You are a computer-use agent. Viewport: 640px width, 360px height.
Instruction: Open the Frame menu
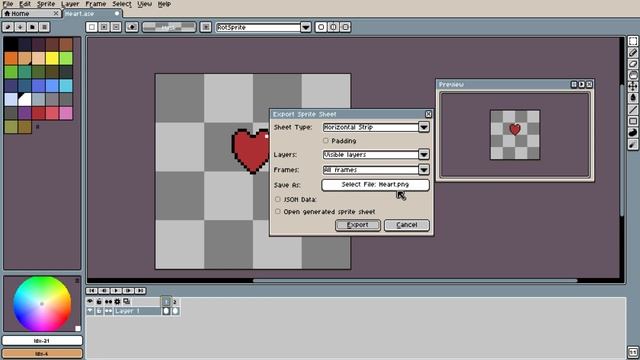[96, 4]
